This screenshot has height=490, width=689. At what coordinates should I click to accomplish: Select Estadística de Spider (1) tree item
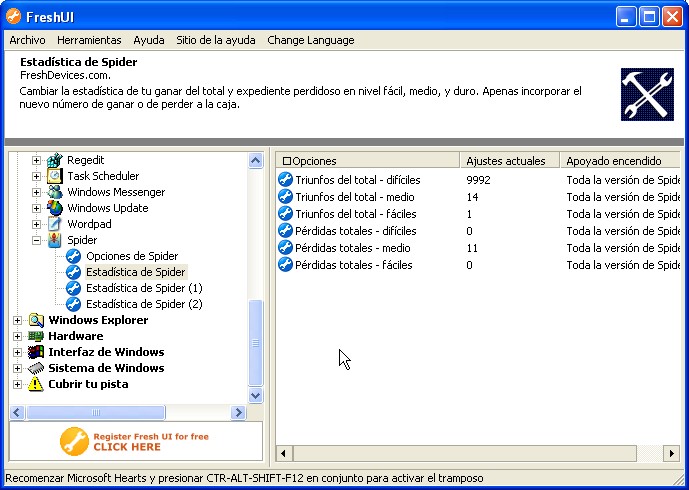(x=144, y=288)
